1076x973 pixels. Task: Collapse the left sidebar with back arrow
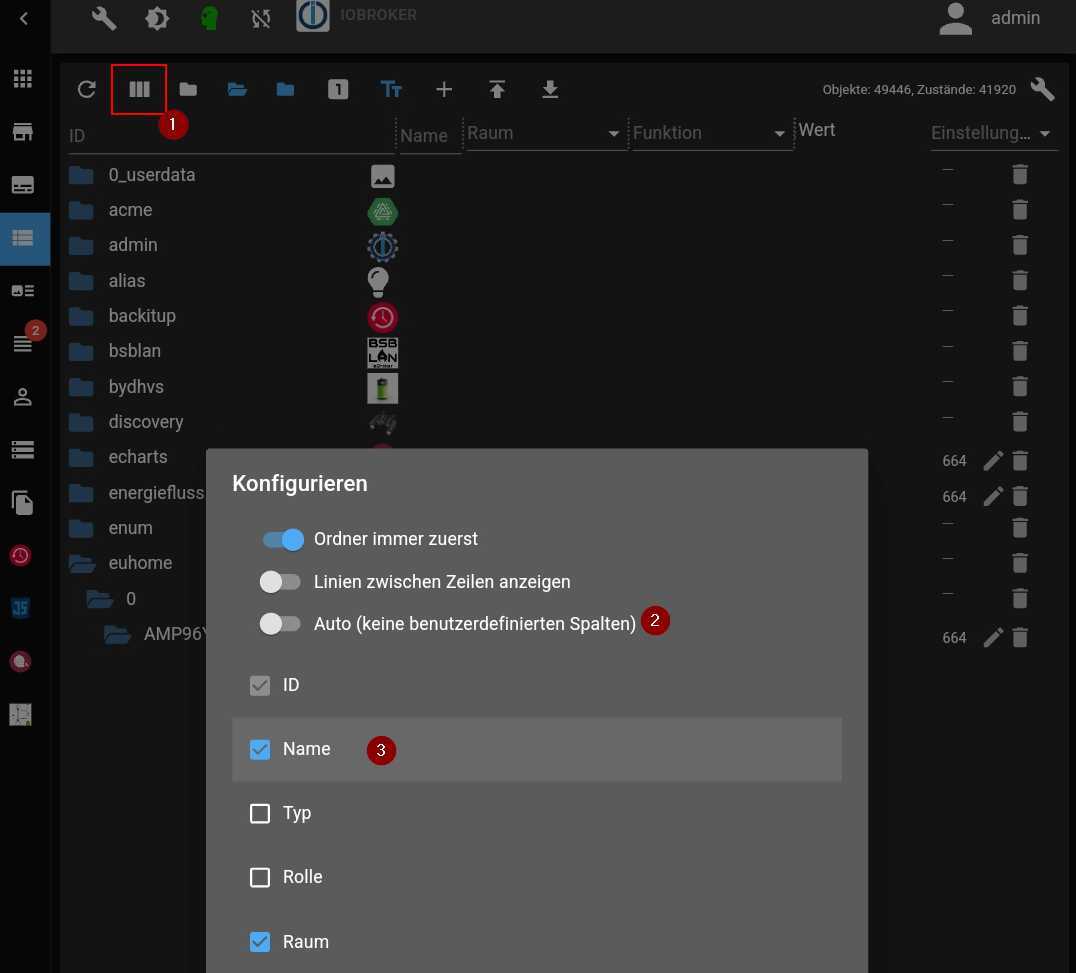(x=24, y=19)
